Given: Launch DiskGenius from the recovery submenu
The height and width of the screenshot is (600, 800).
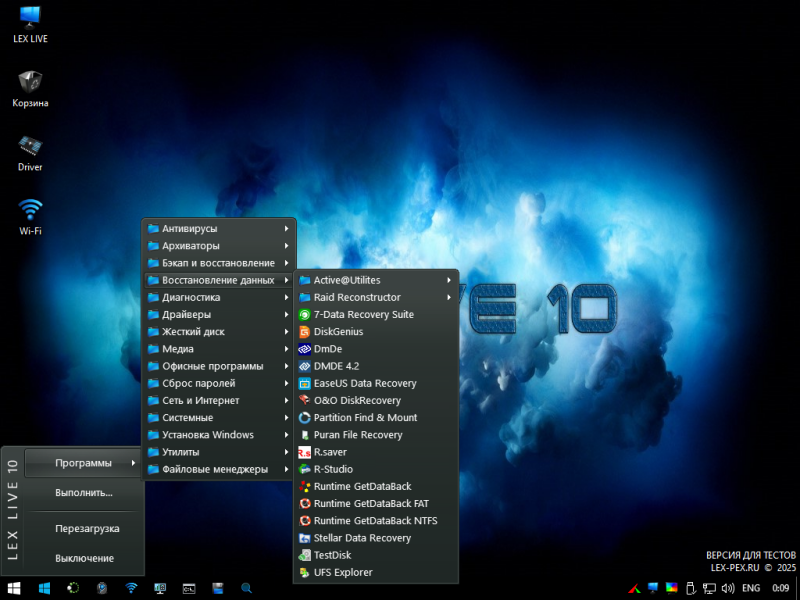Looking at the screenshot, I should tap(338, 332).
